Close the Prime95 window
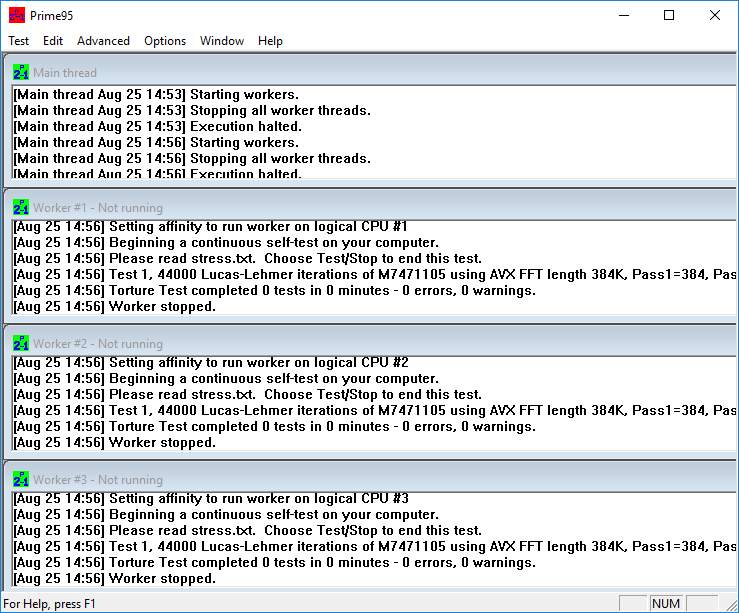 pyautogui.click(x=714, y=16)
